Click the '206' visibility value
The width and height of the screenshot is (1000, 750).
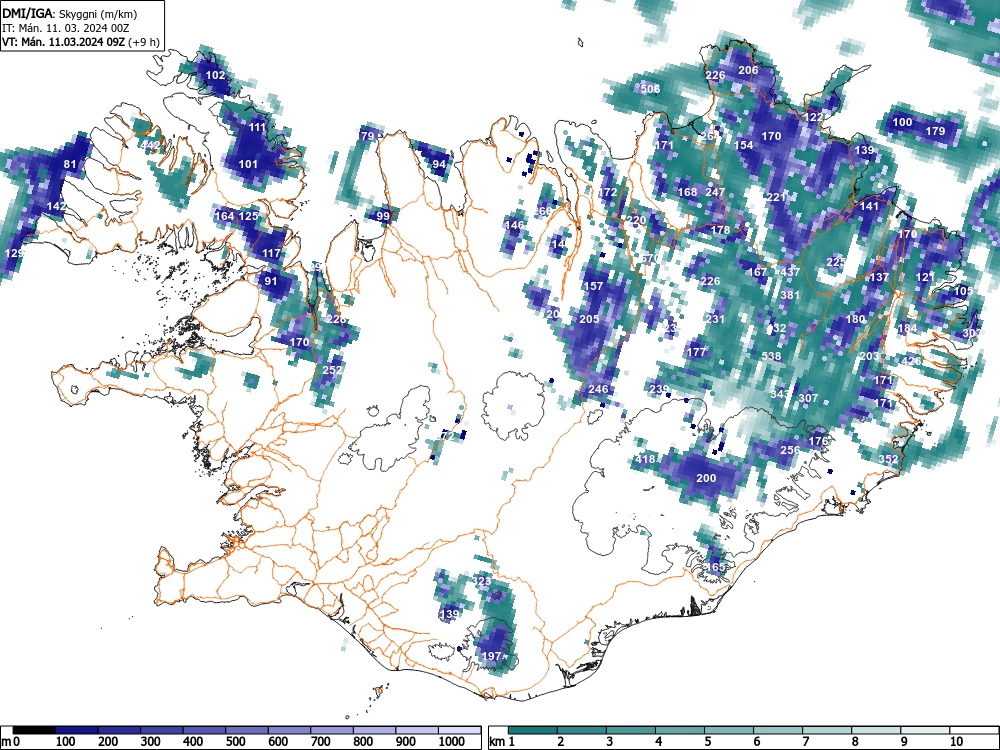click(x=748, y=70)
